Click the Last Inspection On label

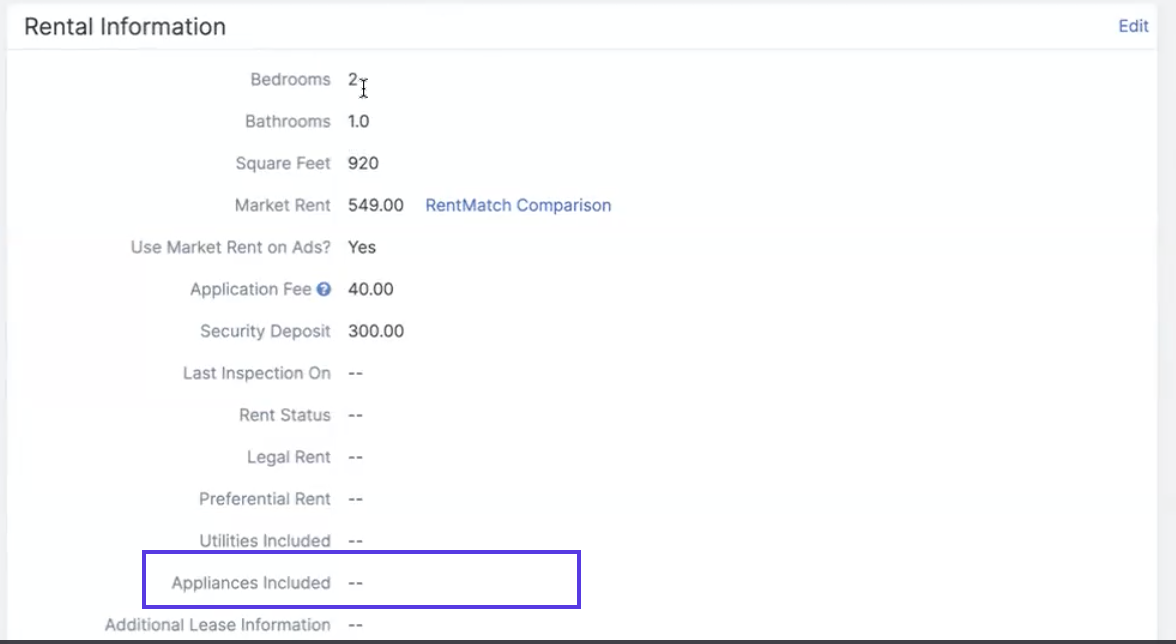pyautogui.click(x=256, y=373)
